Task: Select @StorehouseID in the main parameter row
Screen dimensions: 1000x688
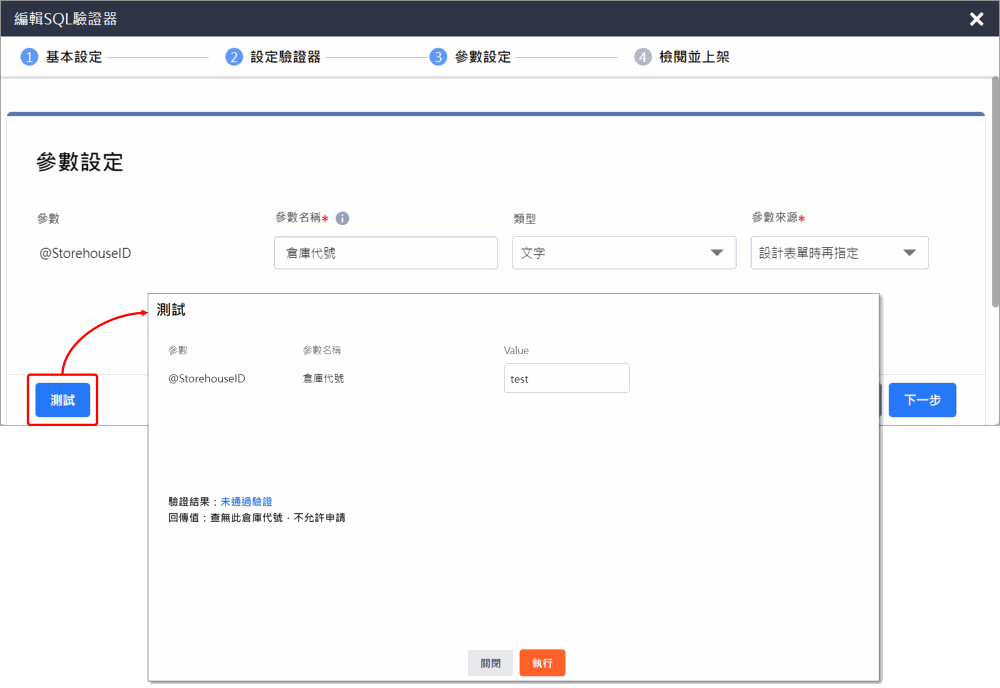Action: click(85, 253)
